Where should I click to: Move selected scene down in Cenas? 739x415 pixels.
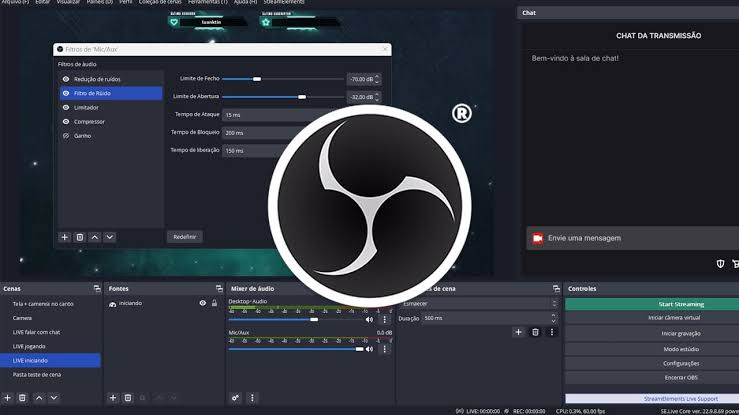pos(54,398)
